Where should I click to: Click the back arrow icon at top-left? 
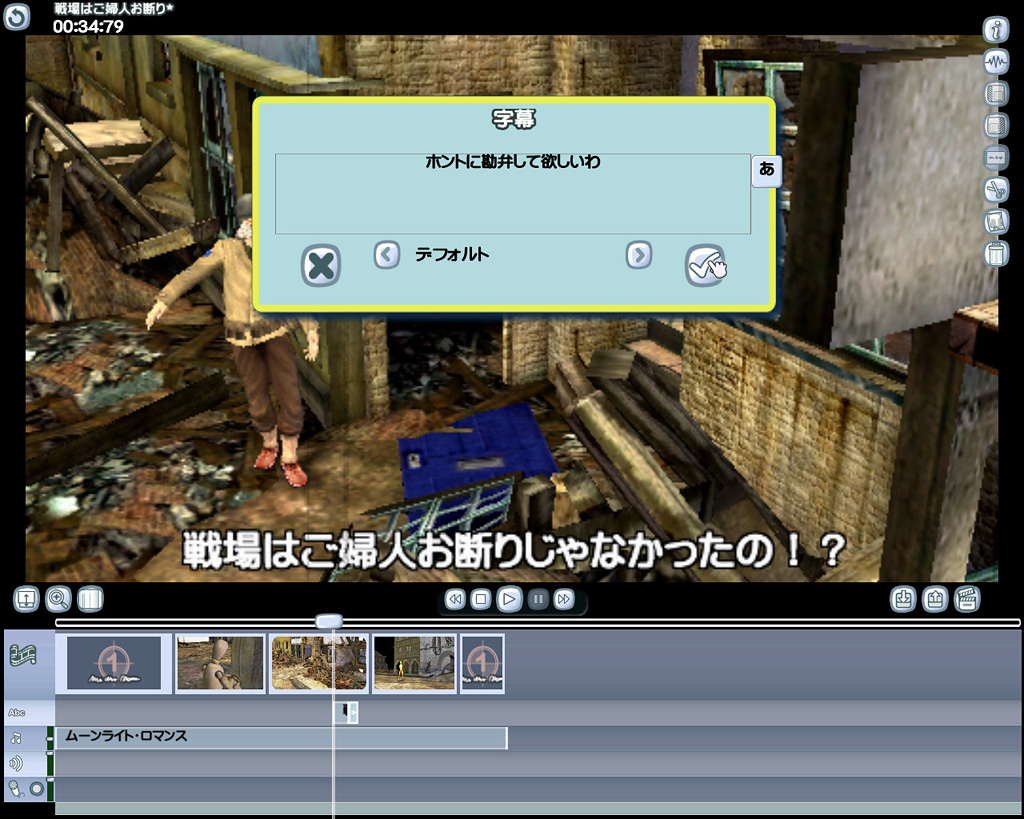(x=17, y=17)
